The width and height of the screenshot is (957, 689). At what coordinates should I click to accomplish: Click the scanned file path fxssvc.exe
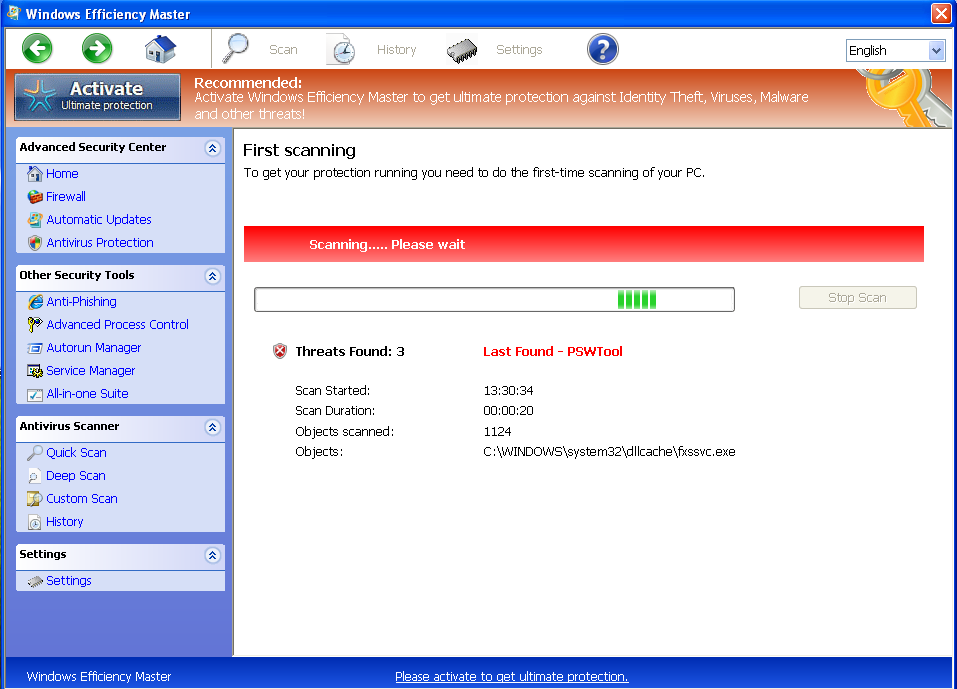[x=609, y=452]
